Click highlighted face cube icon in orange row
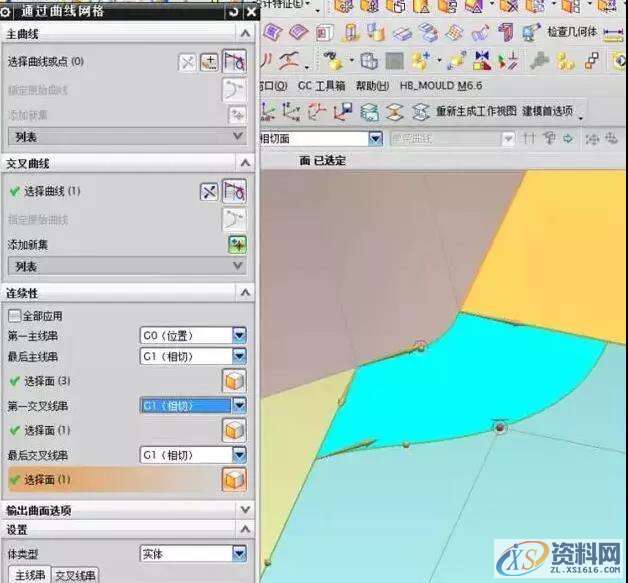628x583 pixels. pos(234,480)
